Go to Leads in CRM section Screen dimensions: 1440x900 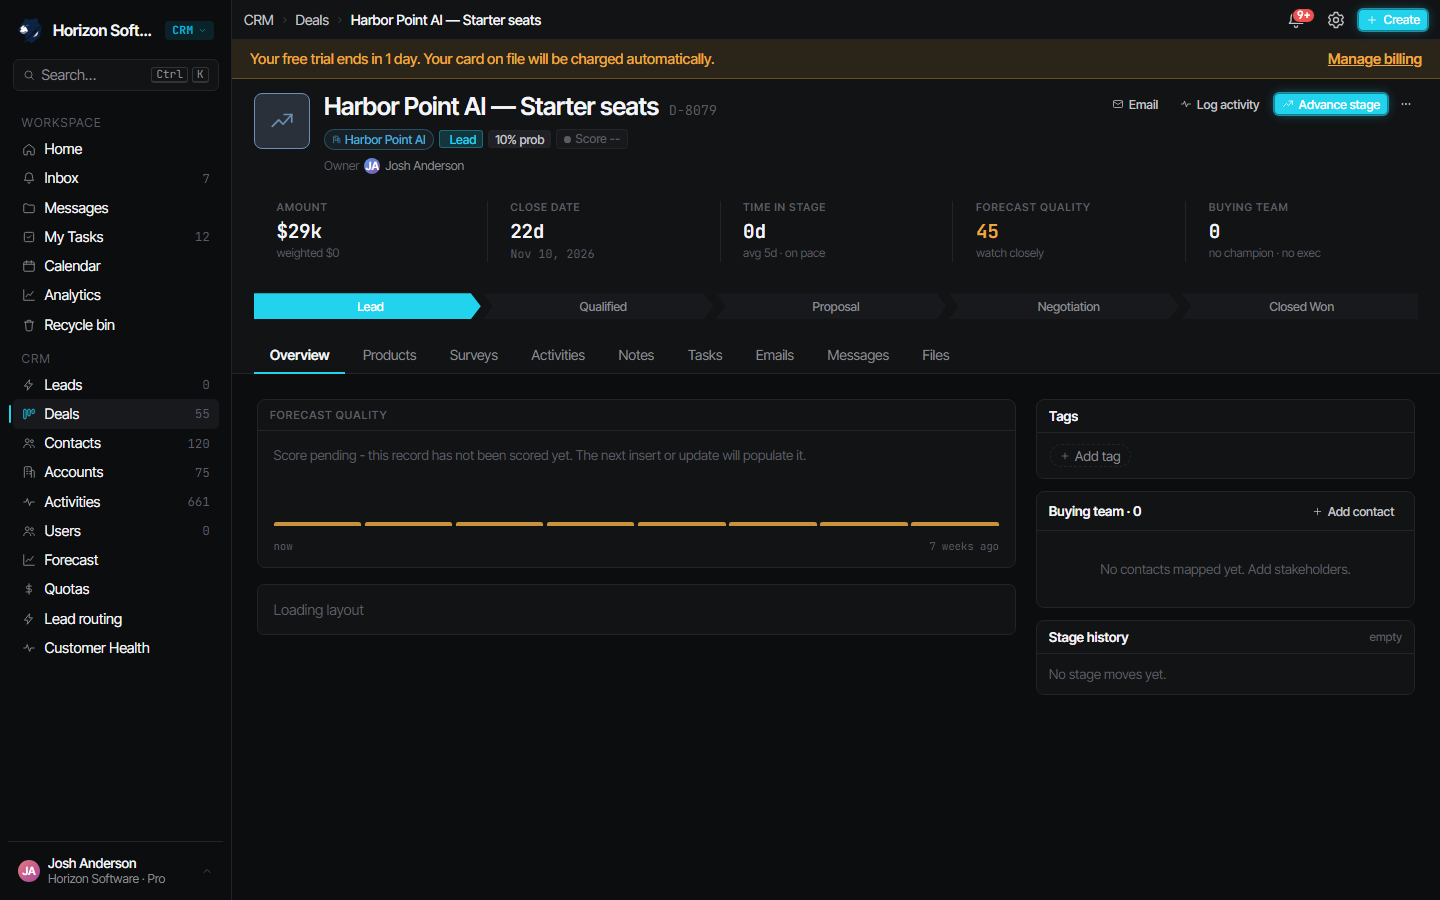(116, 385)
